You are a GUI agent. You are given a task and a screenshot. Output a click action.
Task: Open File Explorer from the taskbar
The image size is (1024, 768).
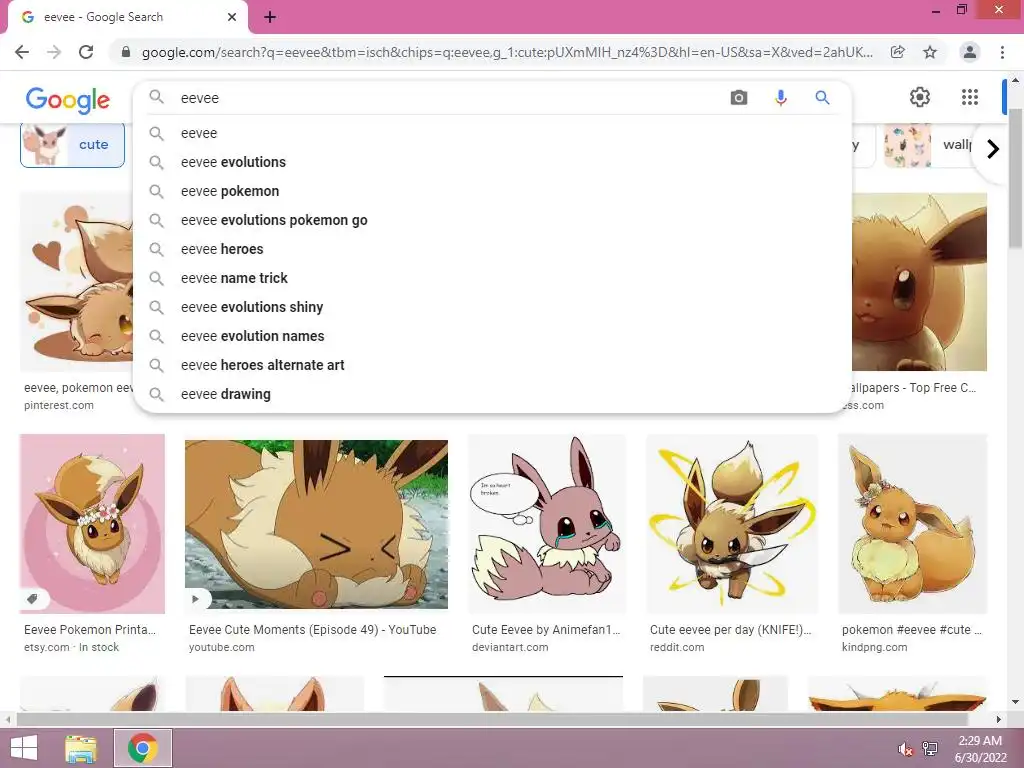click(81, 748)
